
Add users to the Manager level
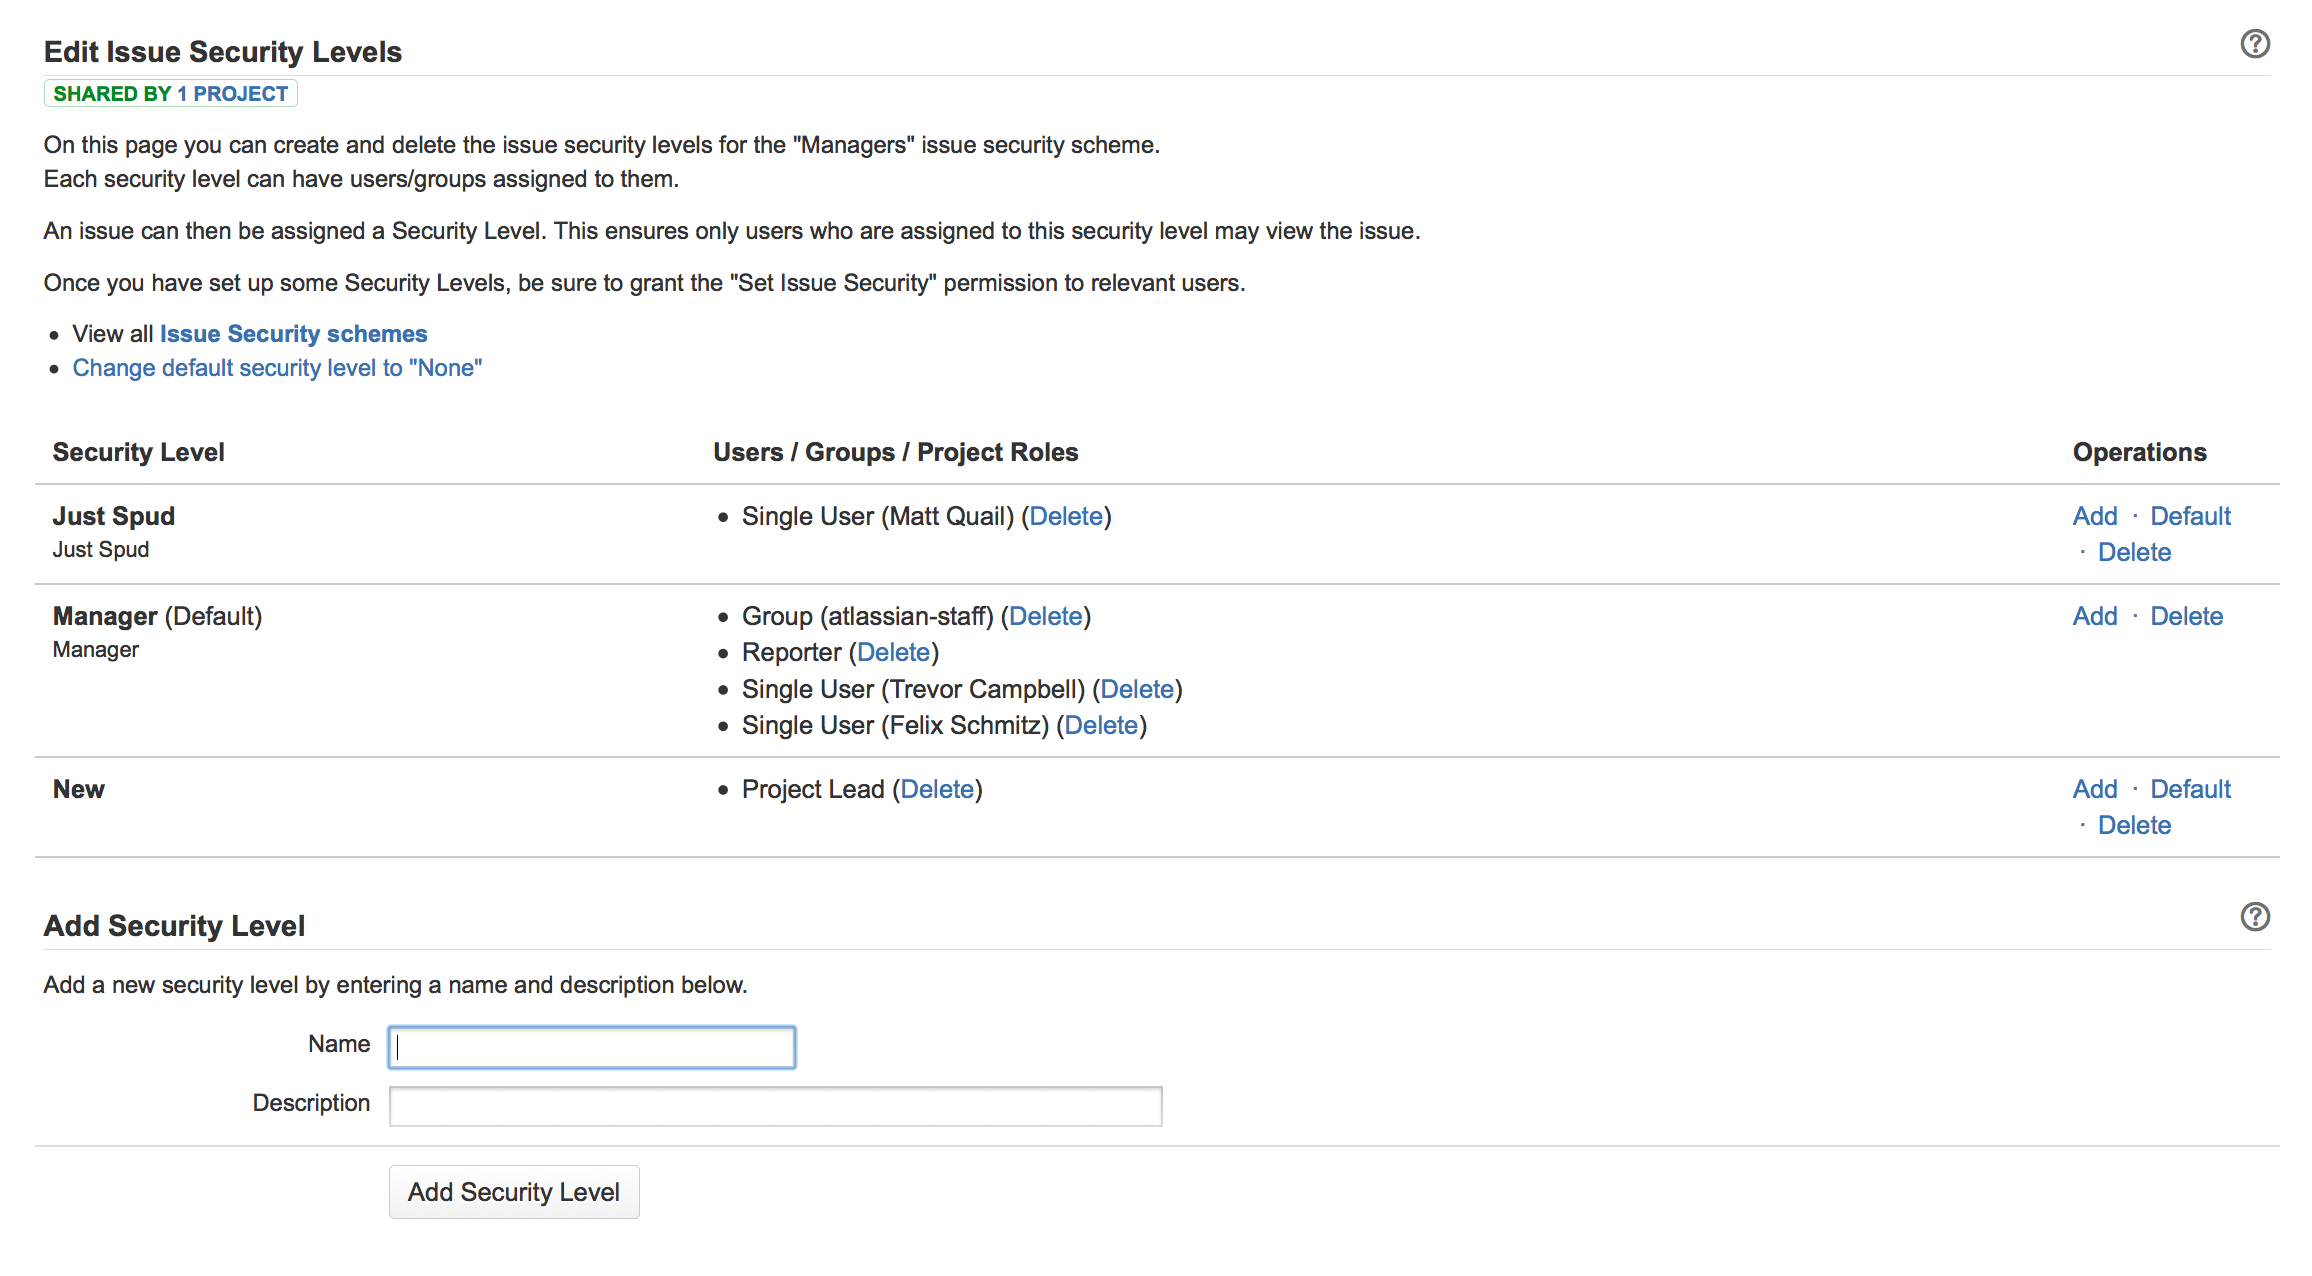(2094, 616)
